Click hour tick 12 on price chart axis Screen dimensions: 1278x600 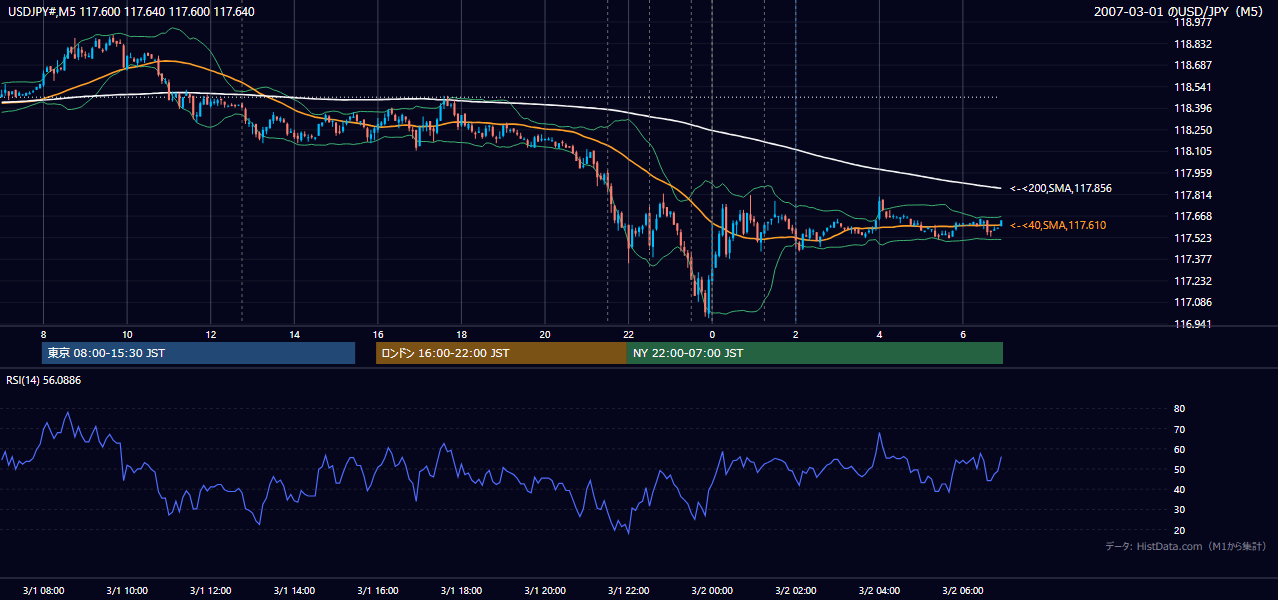[211, 334]
